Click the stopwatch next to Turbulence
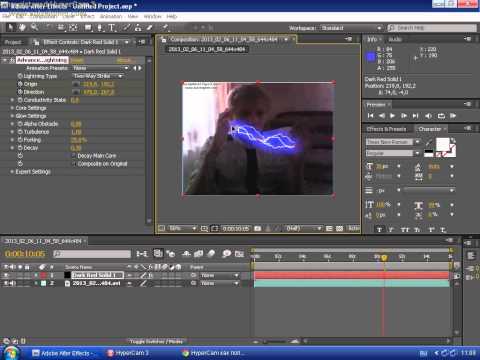Image resolution: width=480 pixels, height=360 pixels. click(20, 132)
